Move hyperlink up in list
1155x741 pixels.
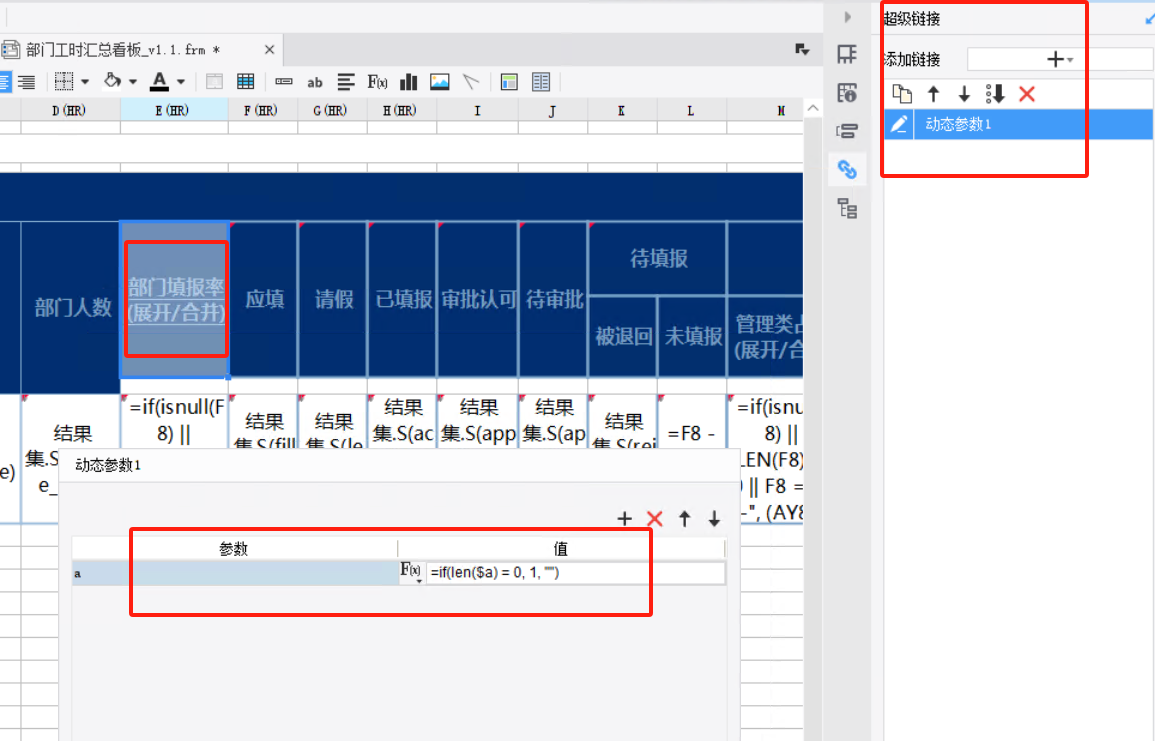click(x=933, y=94)
